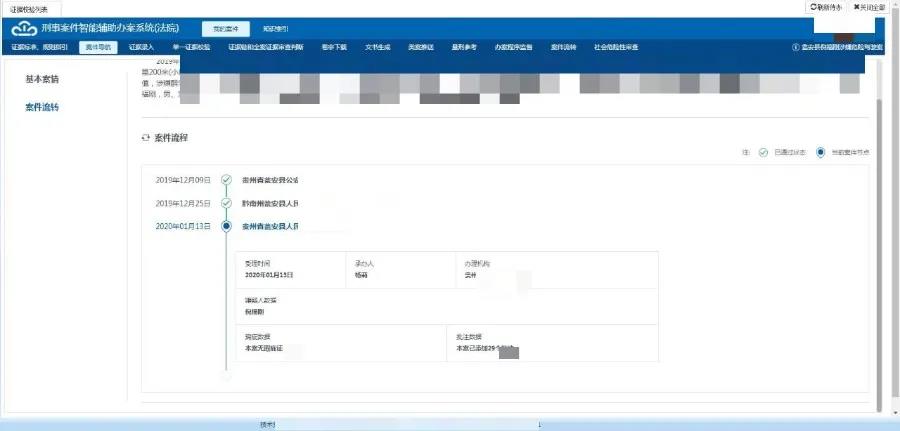
Task: Open the 证据录入 menu
Action: tap(142, 47)
